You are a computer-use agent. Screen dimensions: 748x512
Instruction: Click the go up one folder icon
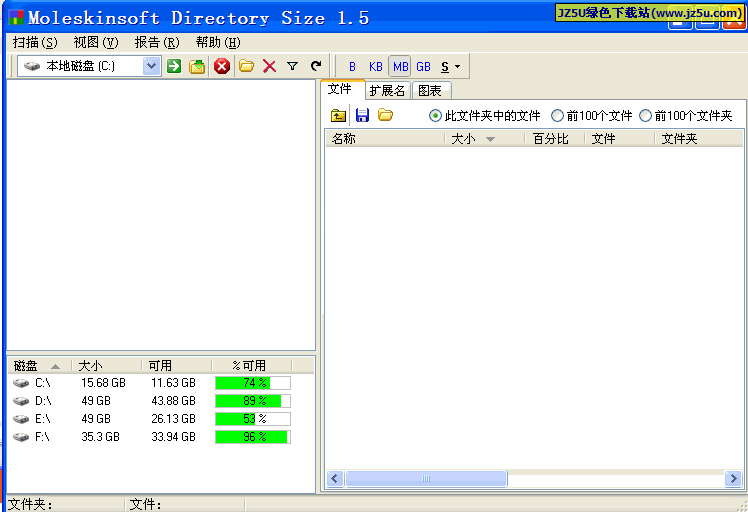coord(338,115)
